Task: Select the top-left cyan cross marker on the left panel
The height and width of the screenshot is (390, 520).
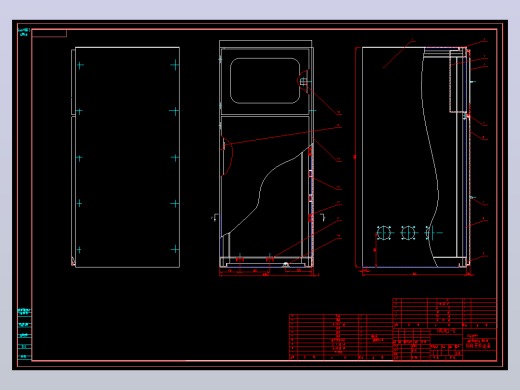Action: (x=80, y=65)
